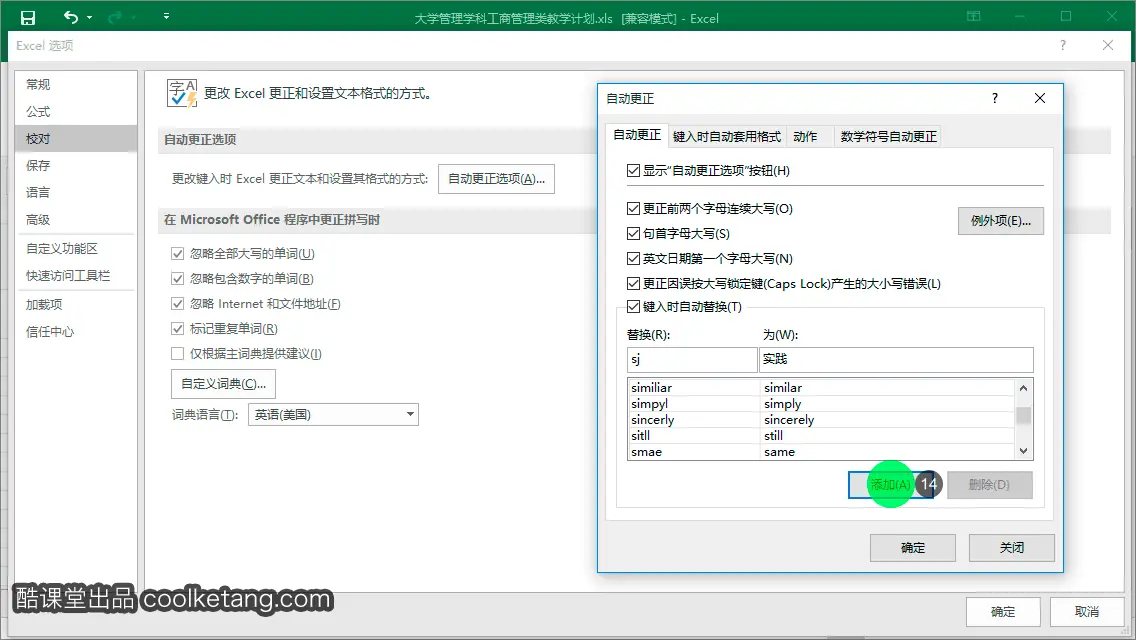The height and width of the screenshot is (640, 1136).
Task: Click the 删除(D) button
Action: 989,485
